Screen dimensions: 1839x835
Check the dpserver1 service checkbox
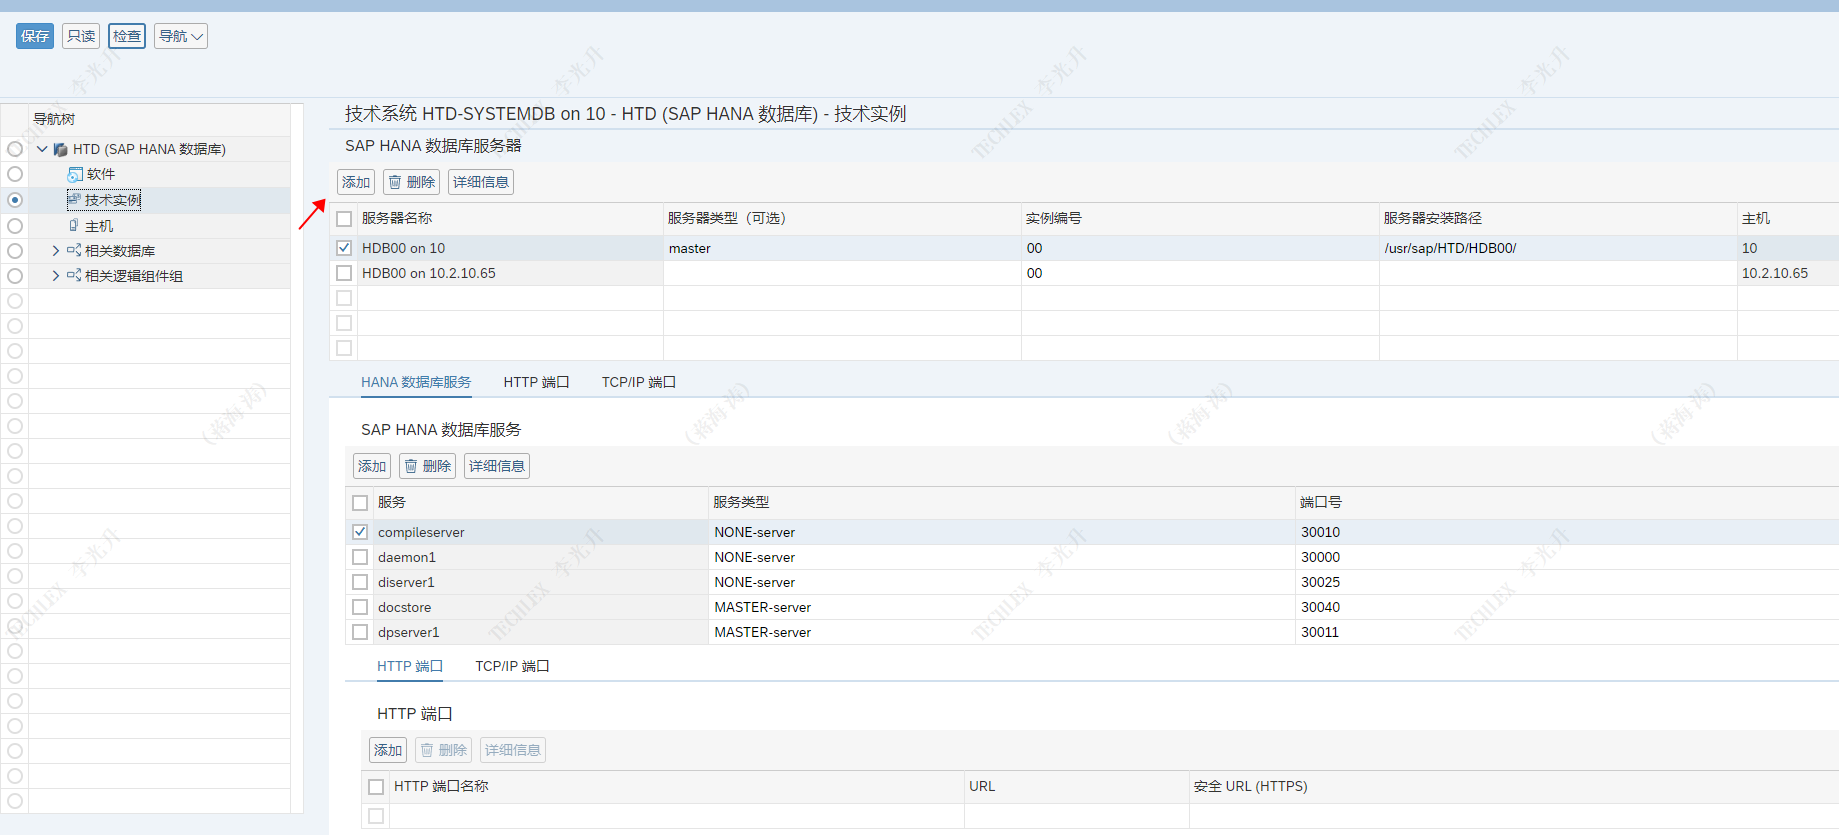point(360,632)
